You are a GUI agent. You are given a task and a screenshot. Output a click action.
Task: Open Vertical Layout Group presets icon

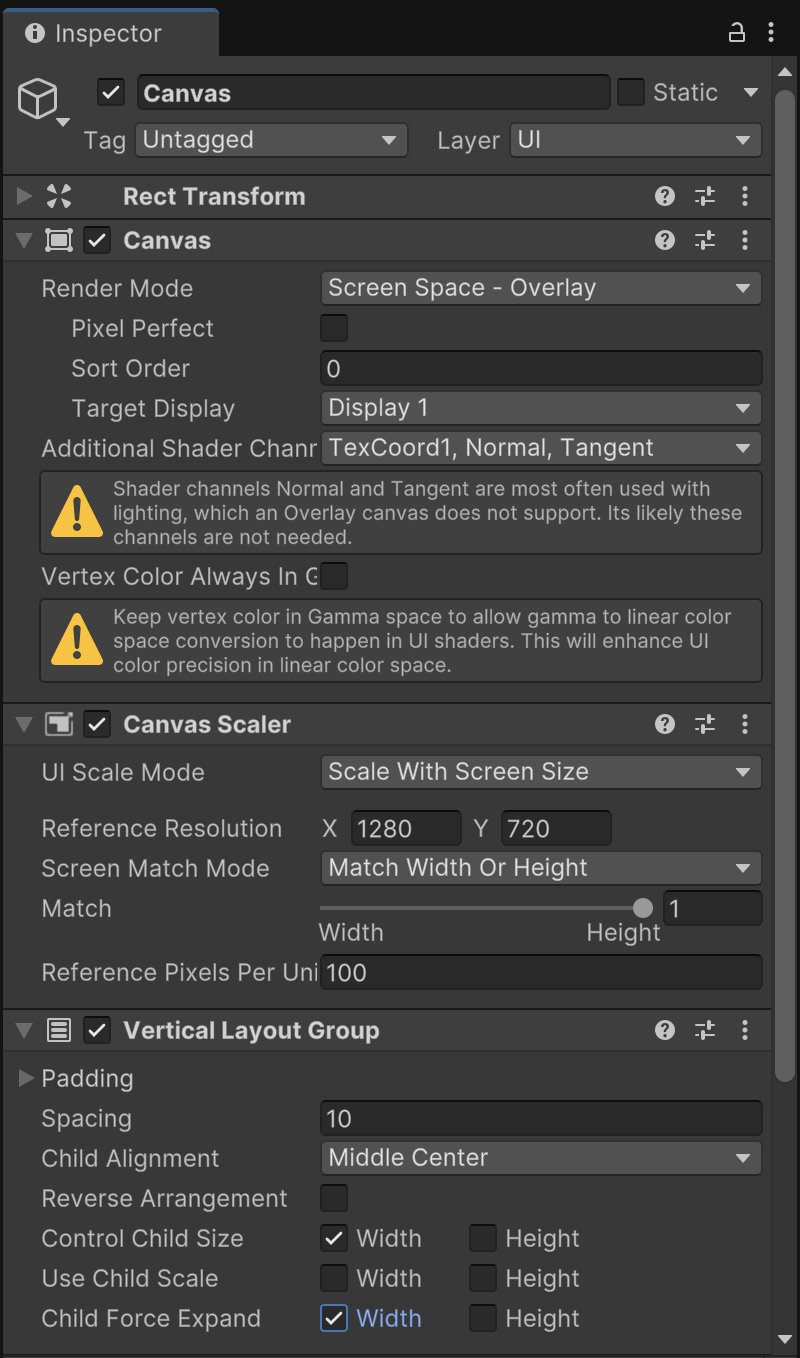click(x=705, y=1030)
